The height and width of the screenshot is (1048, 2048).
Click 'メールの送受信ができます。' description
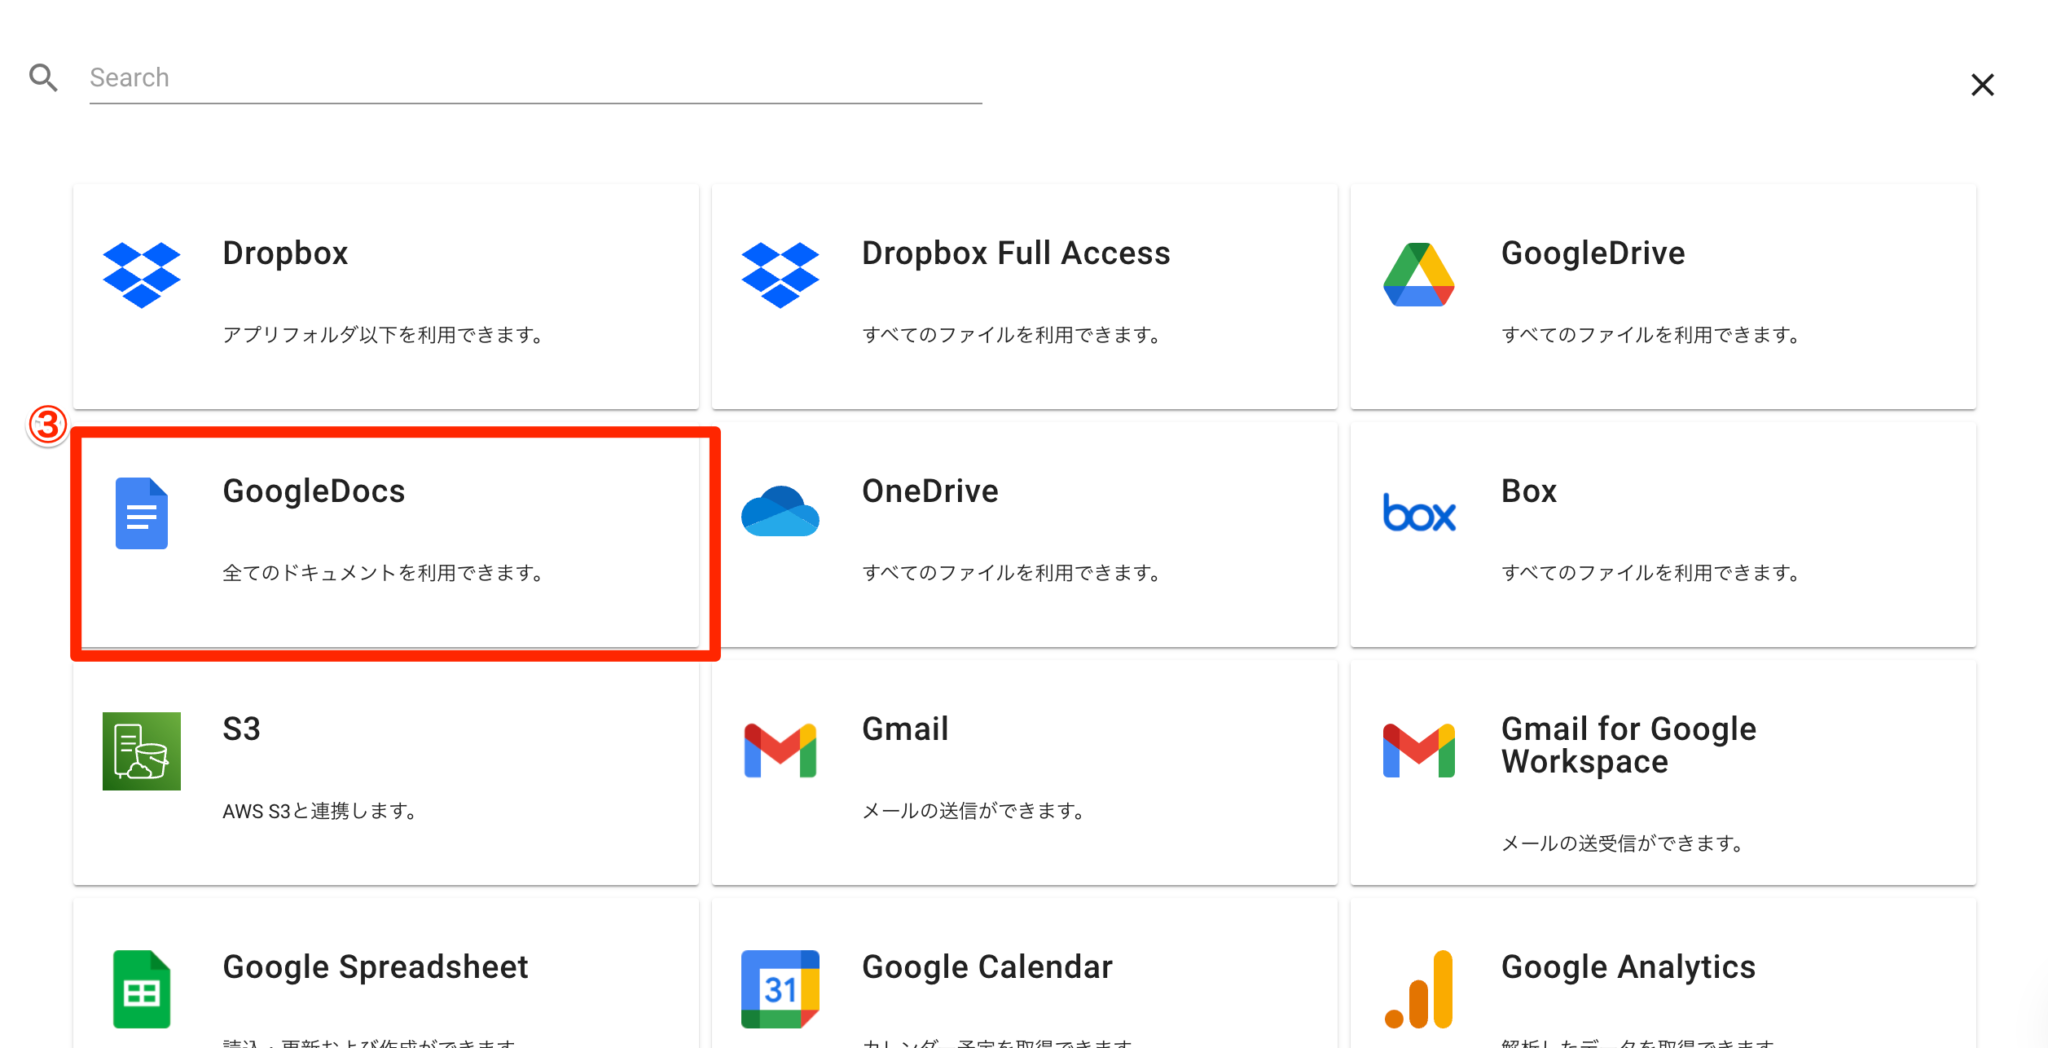(1624, 843)
